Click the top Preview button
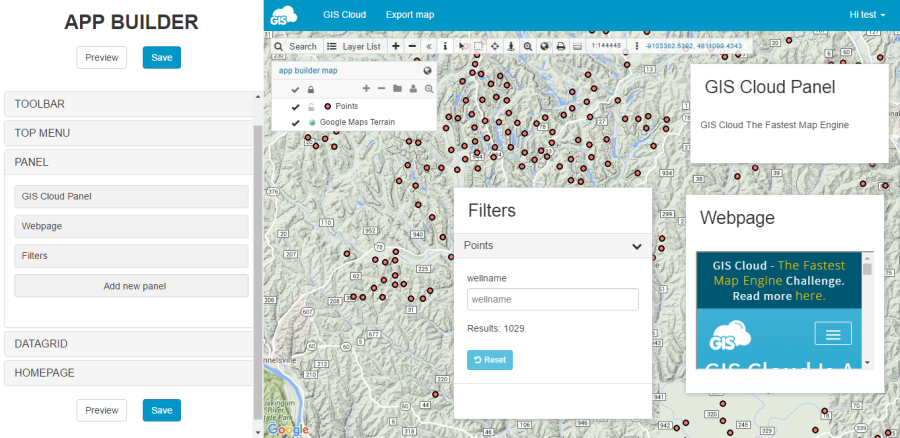Image resolution: width=900 pixels, height=438 pixels. point(102,57)
